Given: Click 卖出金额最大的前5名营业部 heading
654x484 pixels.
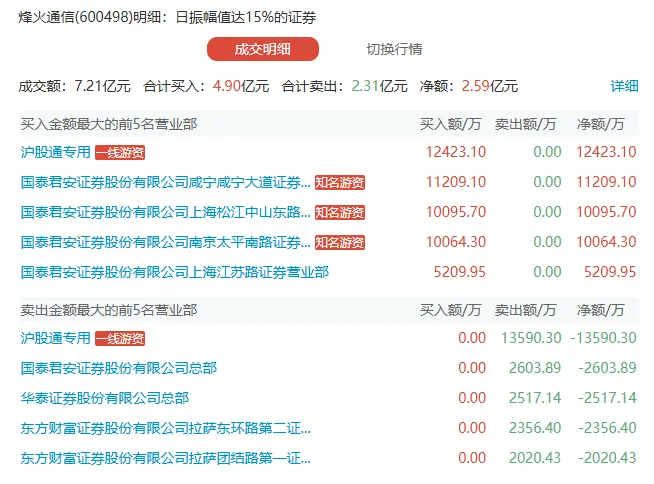Looking at the screenshot, I should (108, 310).
